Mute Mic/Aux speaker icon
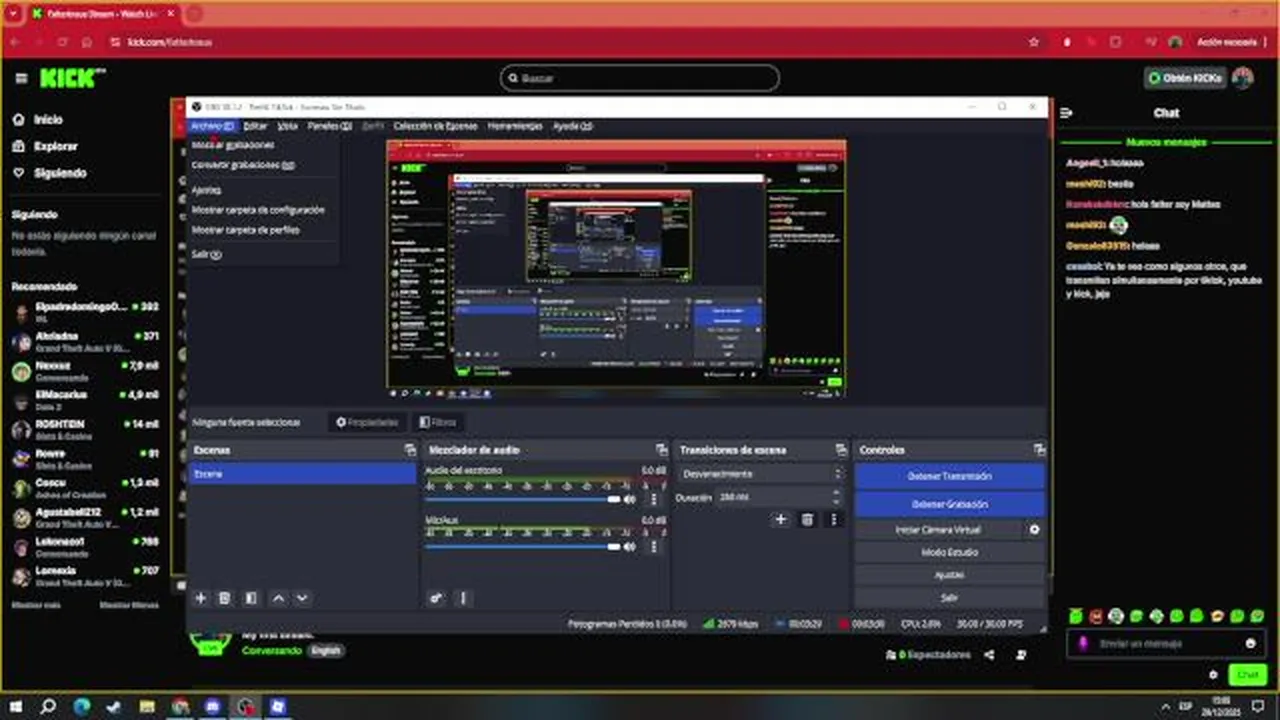1280x720 pixels. (630, 546)
